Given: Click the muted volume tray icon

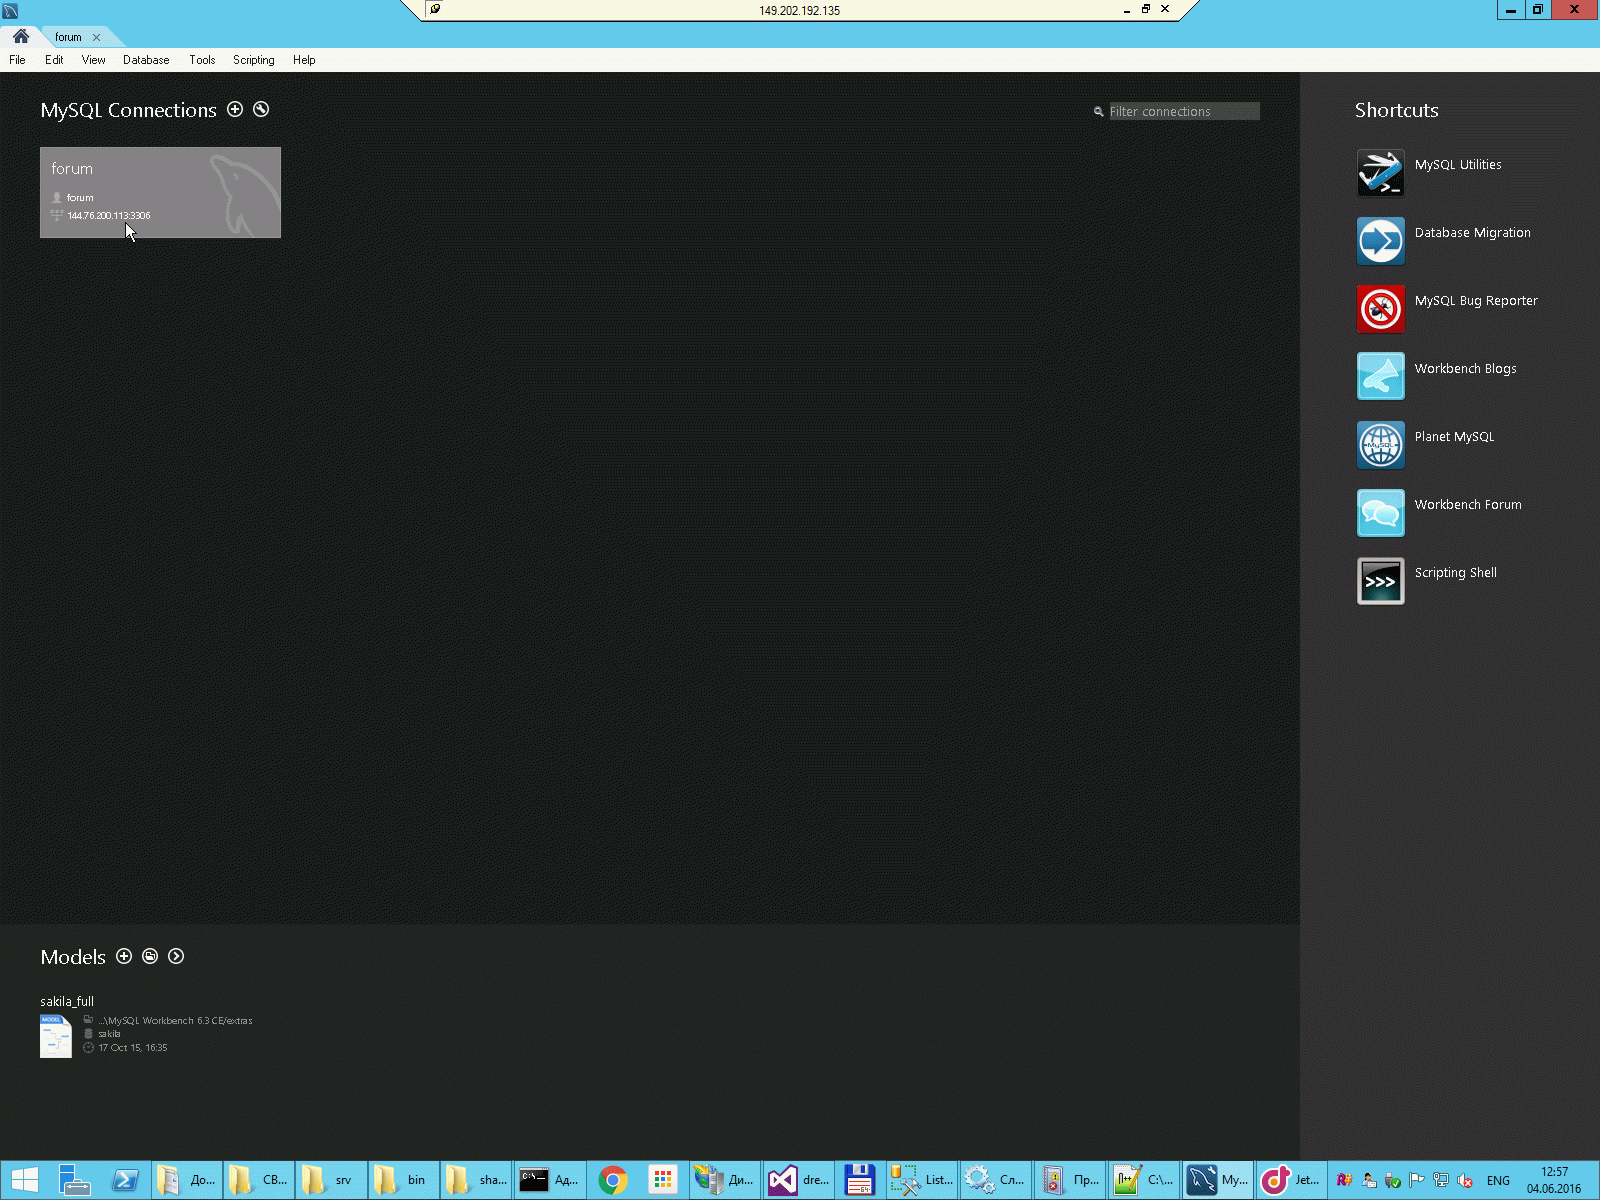Looking at the screenshot, I should coord(1465,1181).
